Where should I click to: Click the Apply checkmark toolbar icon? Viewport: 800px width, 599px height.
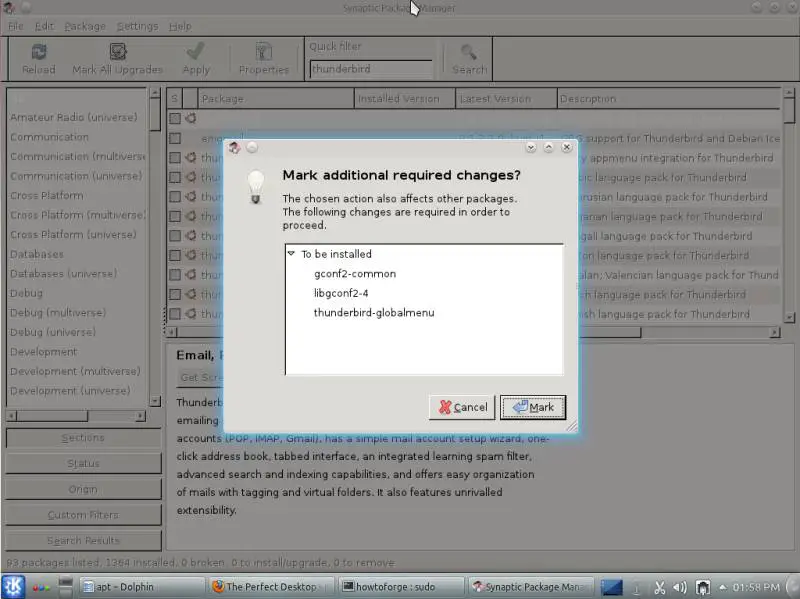click(196, 52)
